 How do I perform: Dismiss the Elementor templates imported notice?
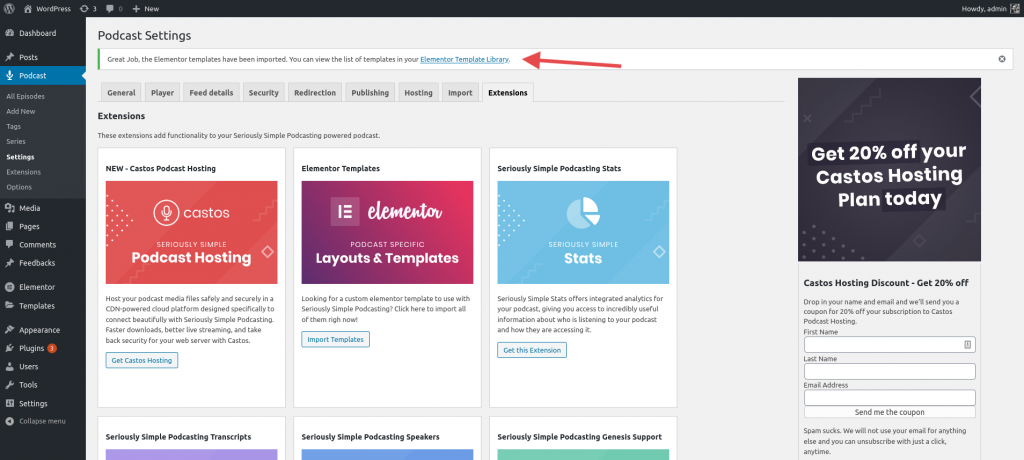point(1001,59)
